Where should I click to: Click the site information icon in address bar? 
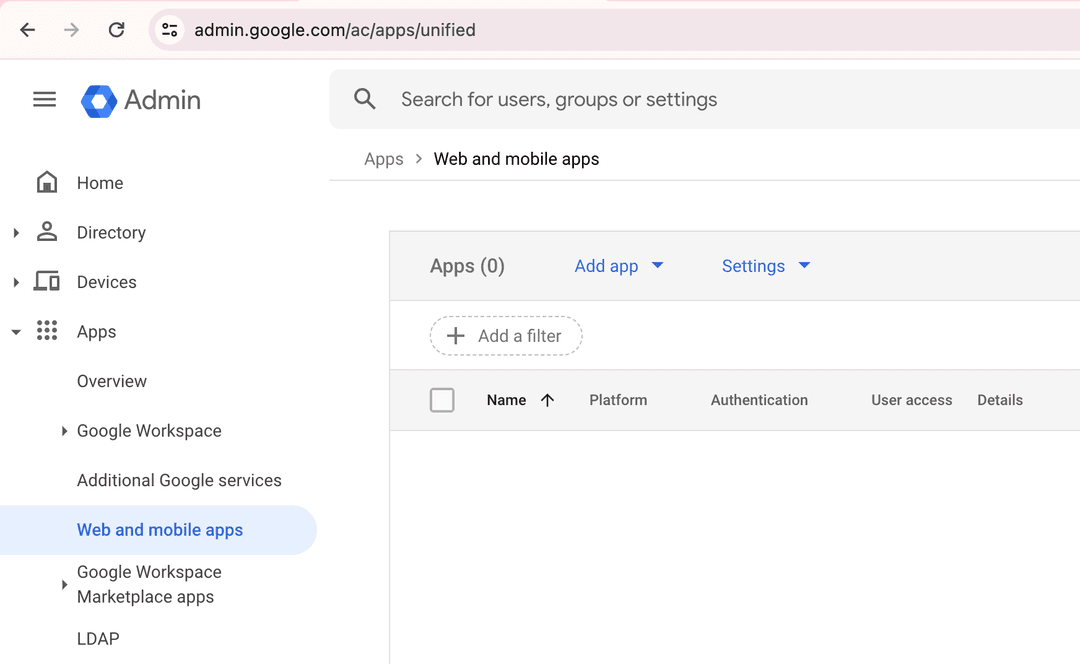169,29
